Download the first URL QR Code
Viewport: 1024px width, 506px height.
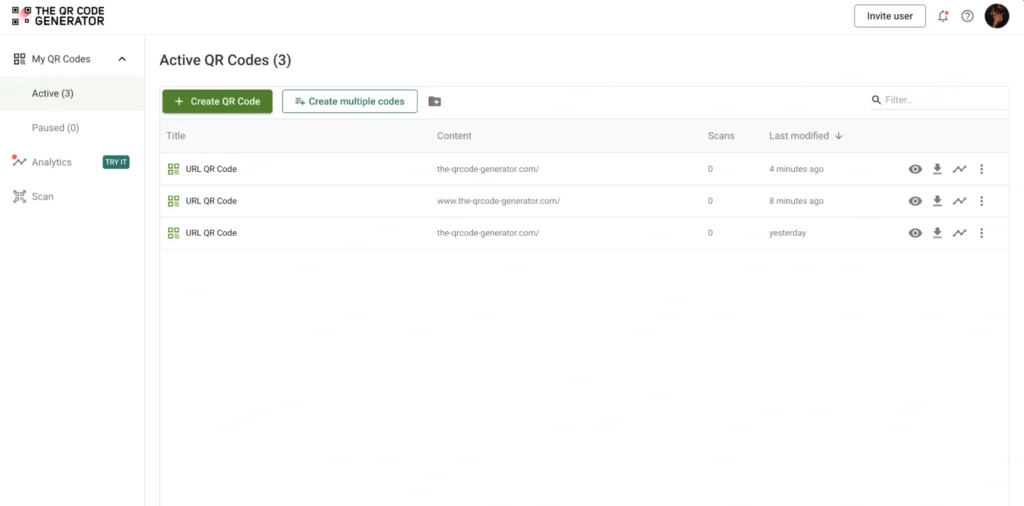point(937,169)
